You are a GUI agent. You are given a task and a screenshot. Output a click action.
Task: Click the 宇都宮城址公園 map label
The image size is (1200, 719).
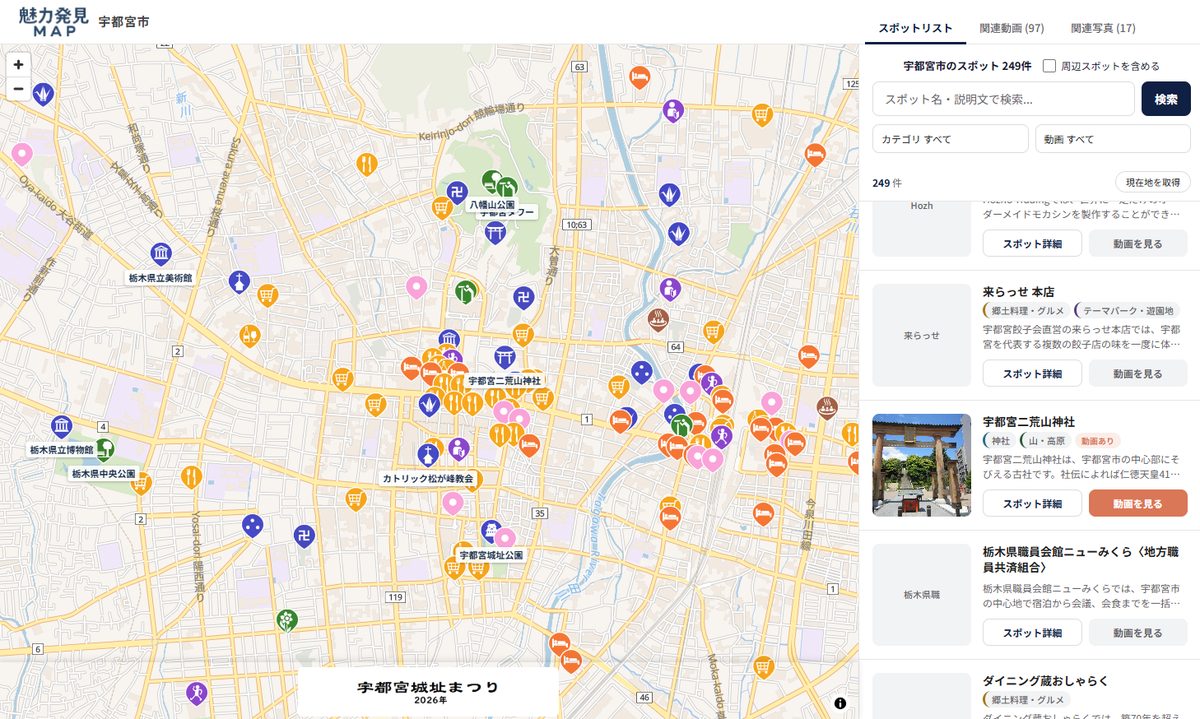coord(491,554)
